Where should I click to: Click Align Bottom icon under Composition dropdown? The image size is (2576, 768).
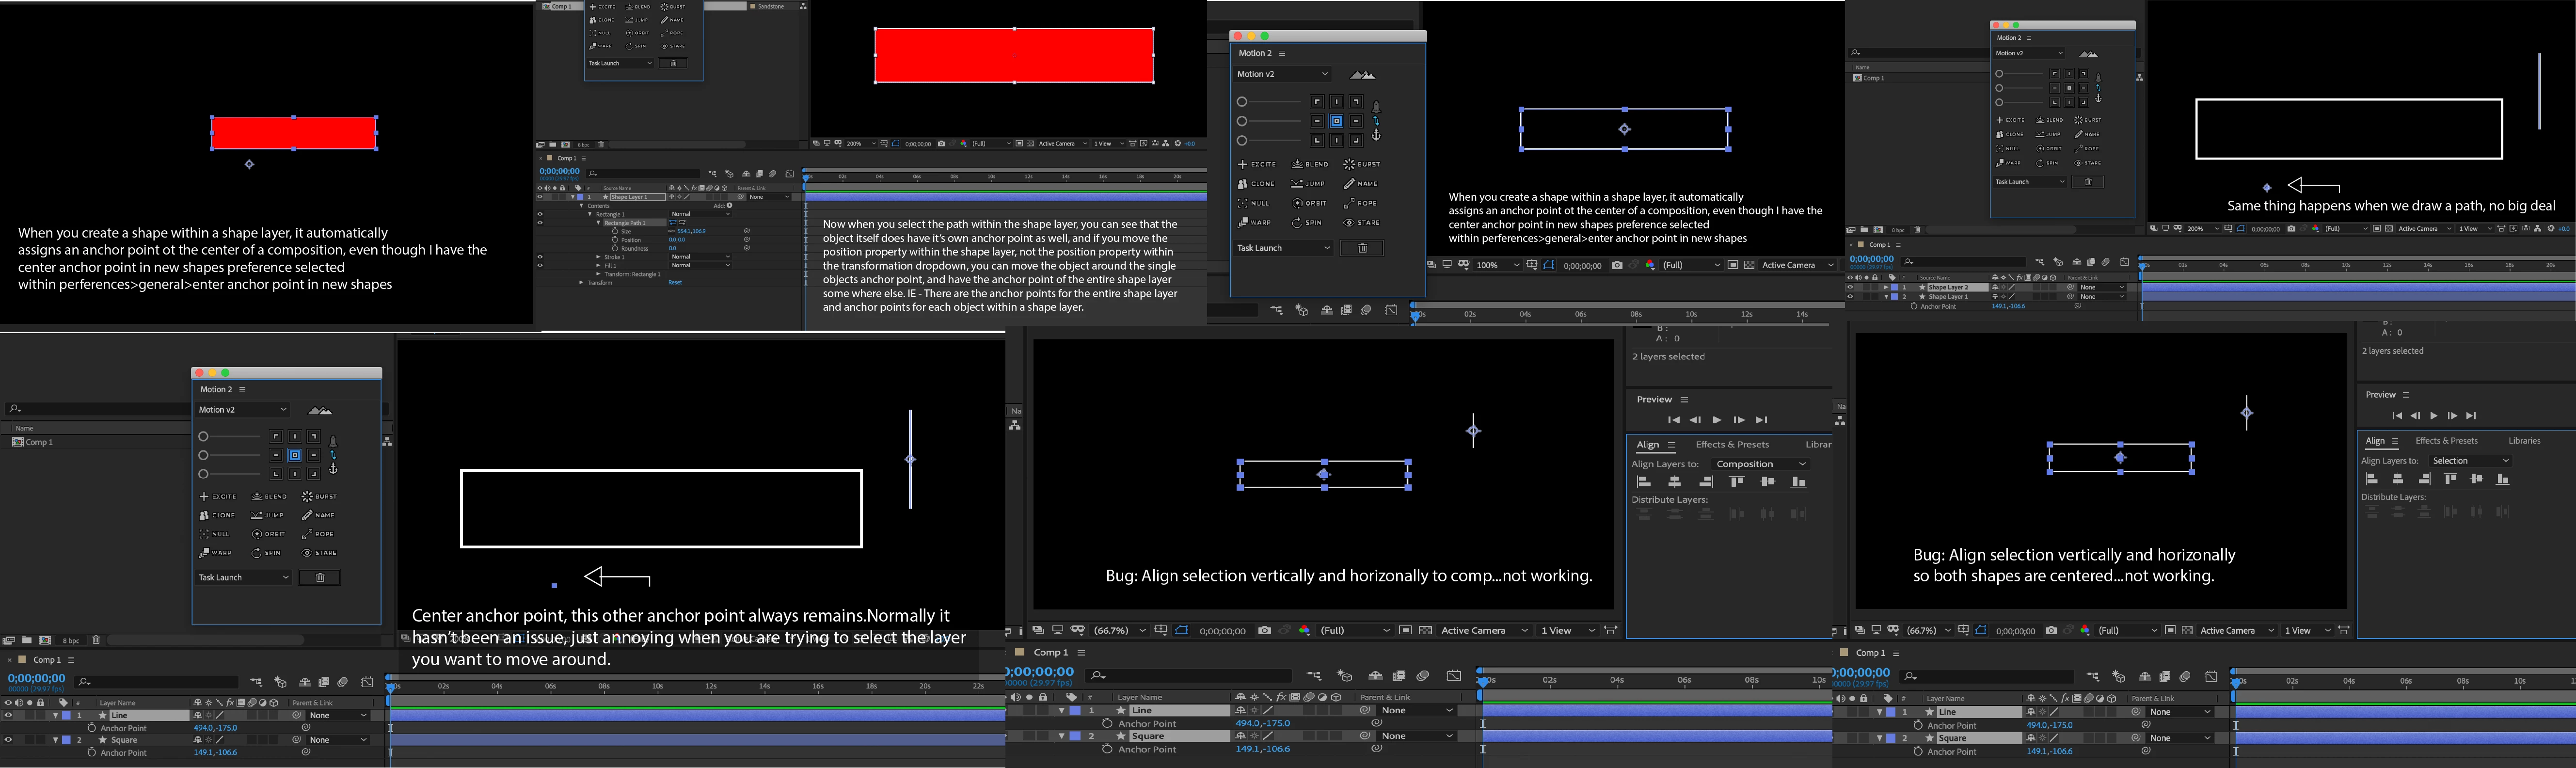click(1798, 482)
